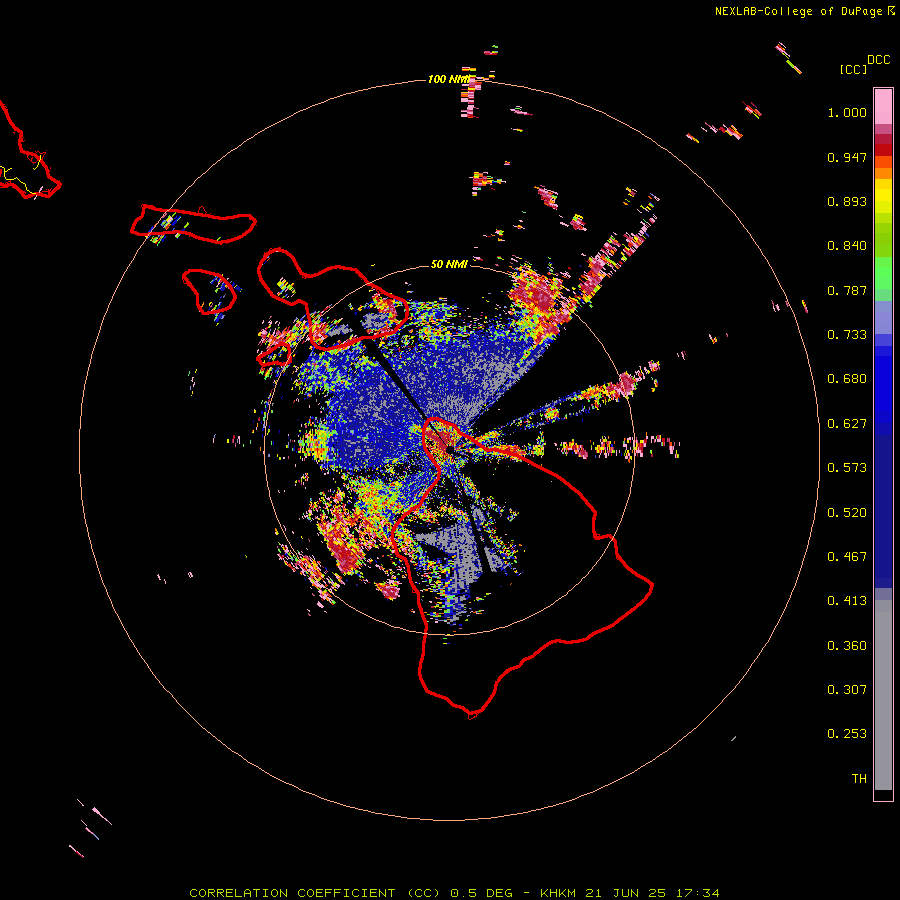Click the pink segment of the color bar

(x=883, y=106)
